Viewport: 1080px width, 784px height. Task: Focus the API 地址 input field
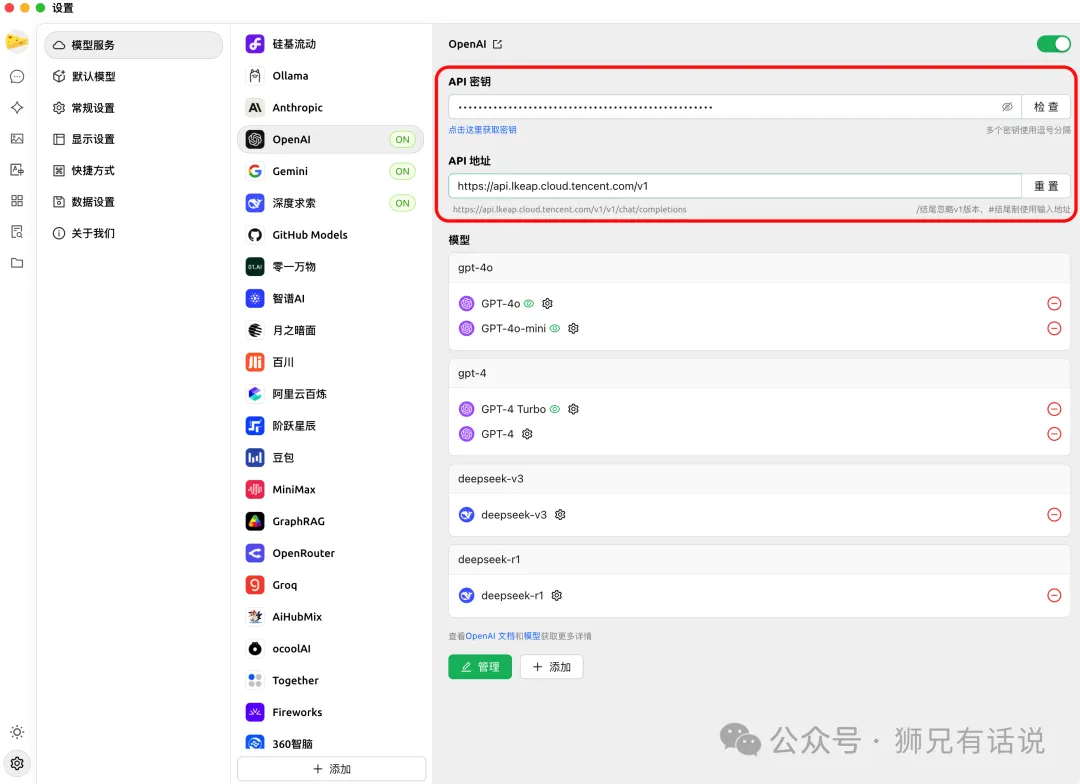pos(735,186)
